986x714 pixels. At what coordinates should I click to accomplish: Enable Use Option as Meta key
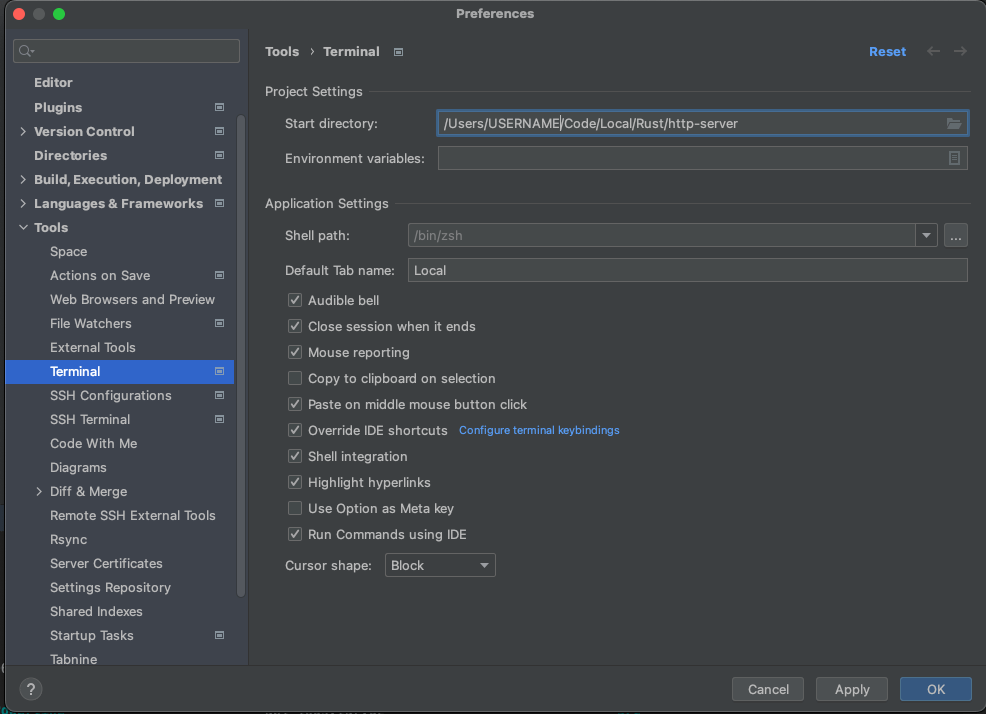coord(295,508)
